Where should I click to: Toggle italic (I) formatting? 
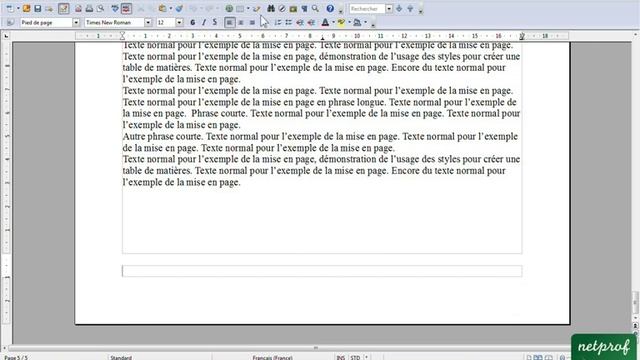pyautogui.click(x=204, y=22)
